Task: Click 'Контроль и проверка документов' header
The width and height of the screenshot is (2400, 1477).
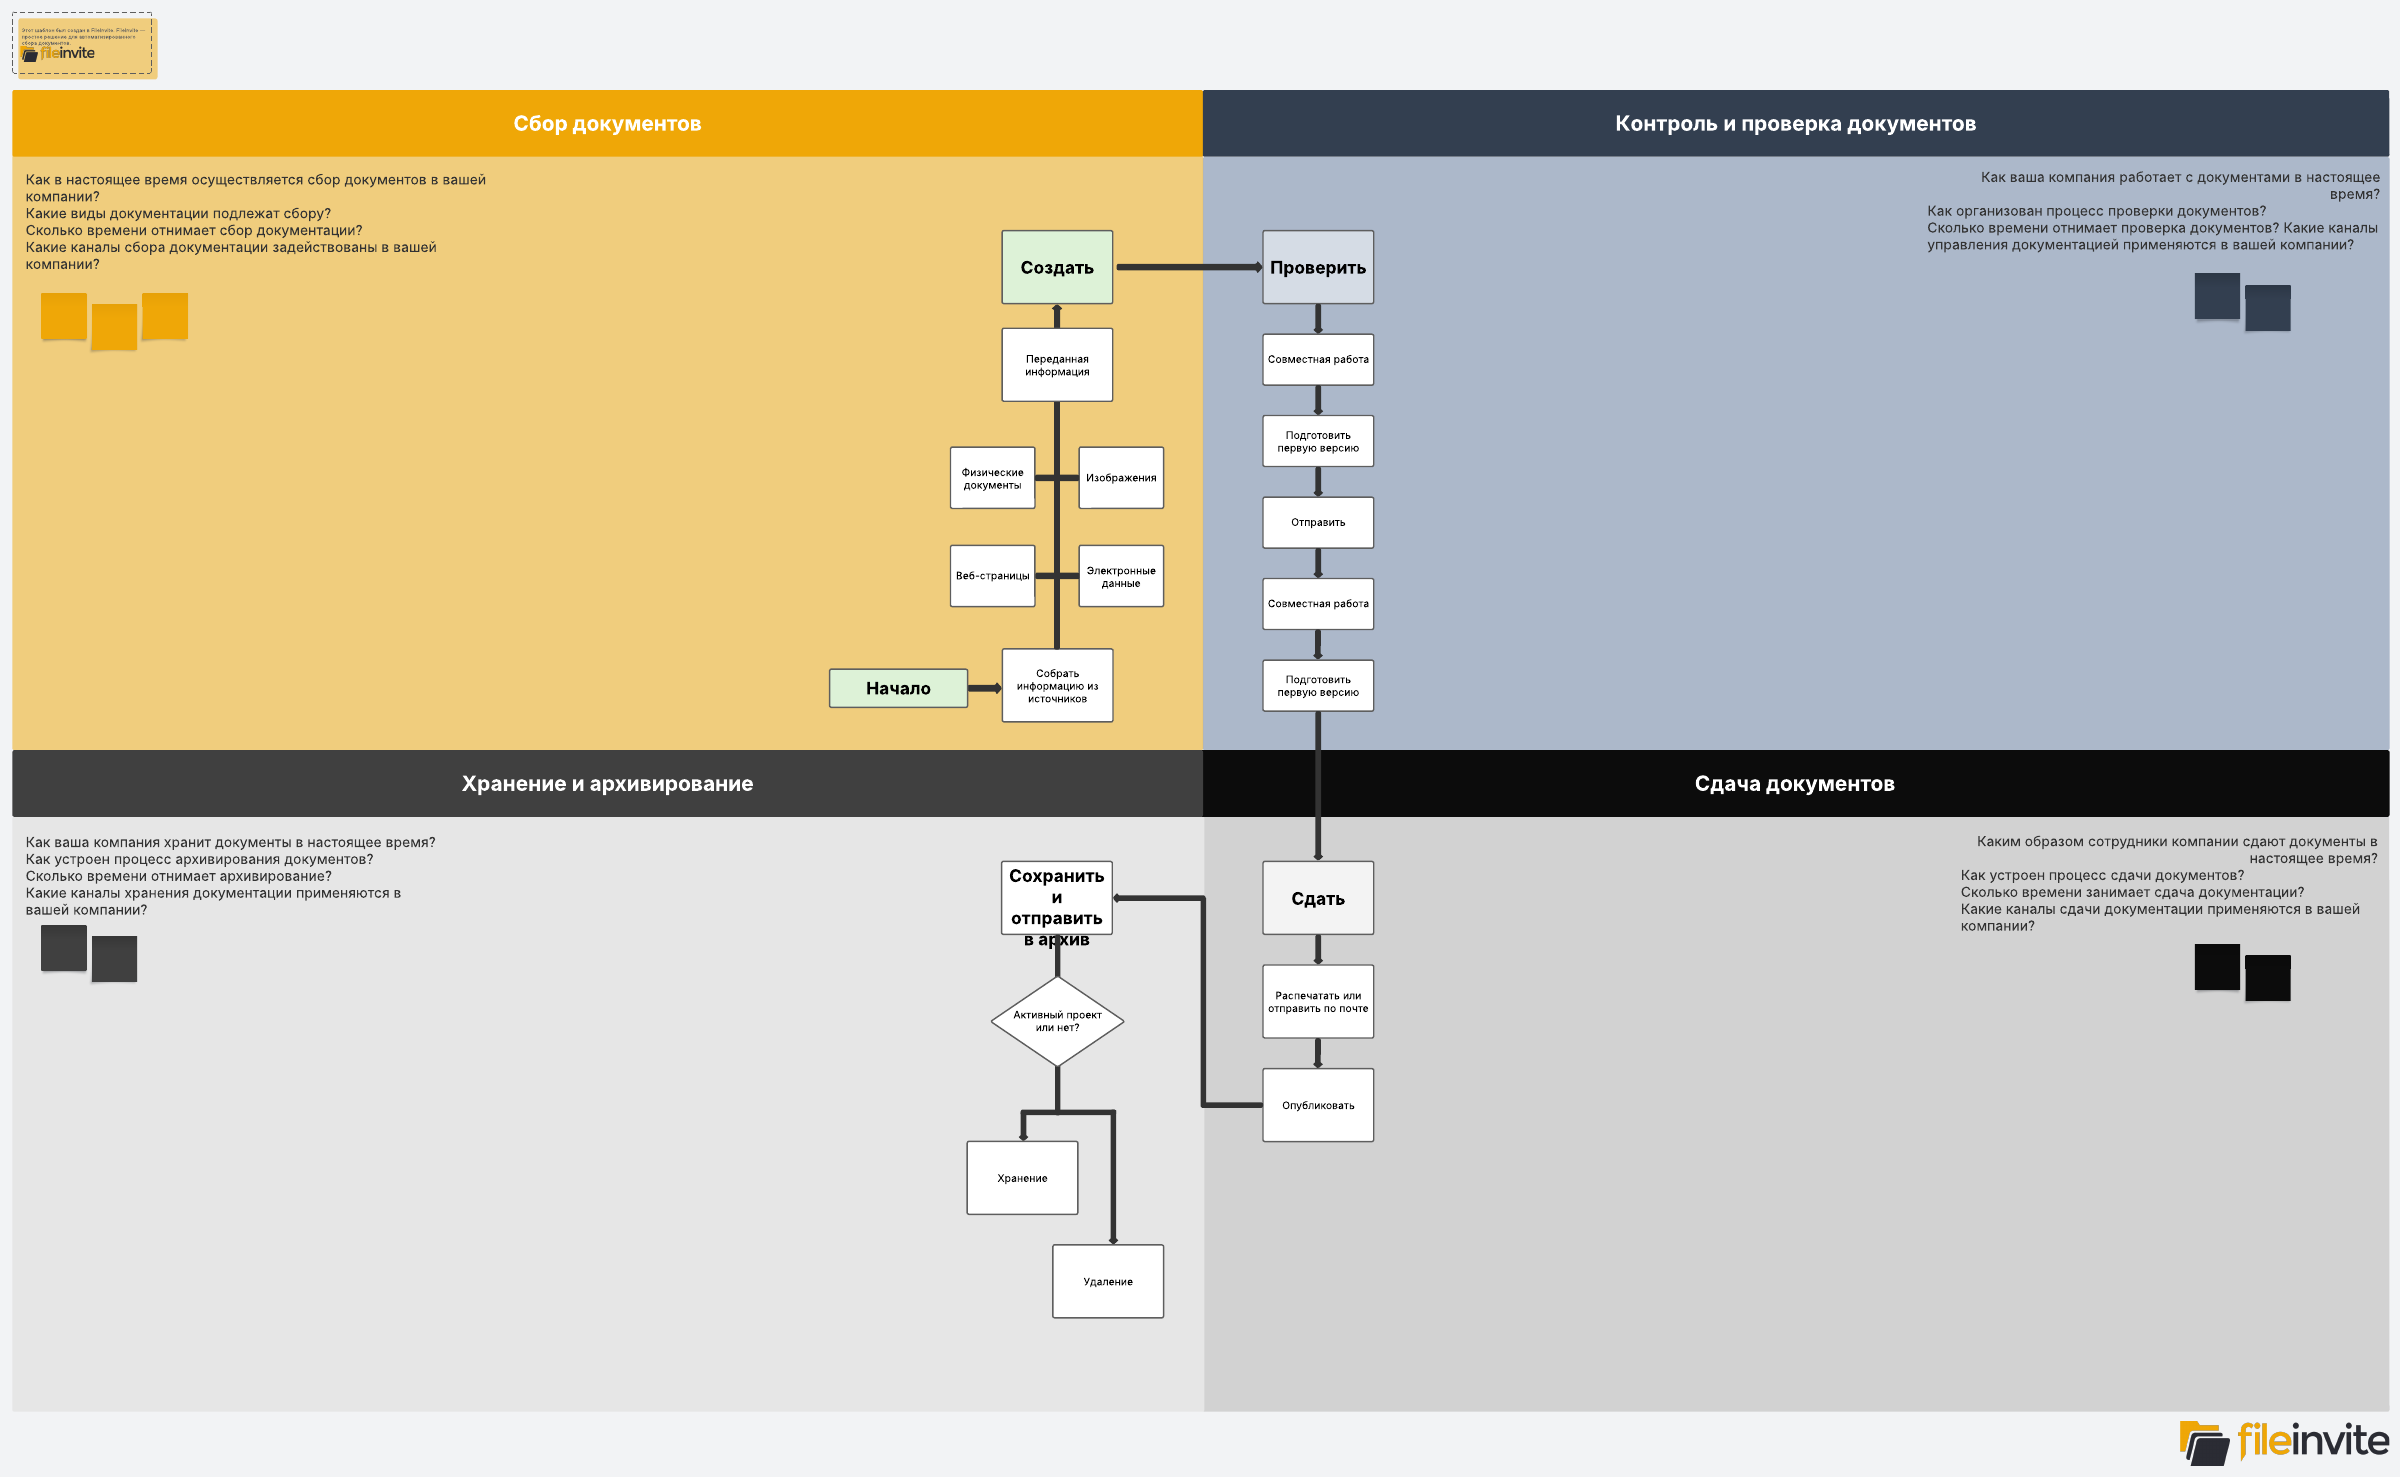Action: click(1795, 123)
